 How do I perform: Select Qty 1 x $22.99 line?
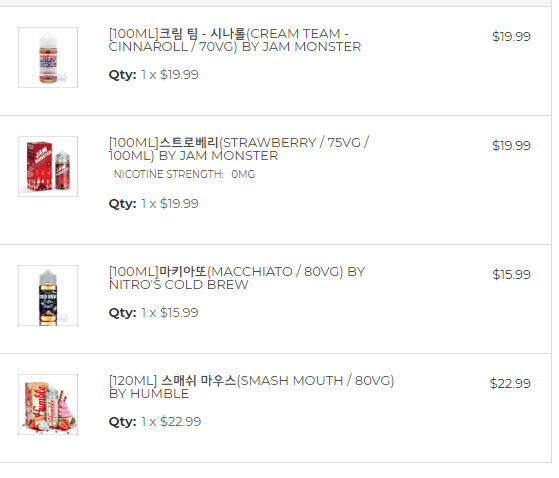coord(155,422)
